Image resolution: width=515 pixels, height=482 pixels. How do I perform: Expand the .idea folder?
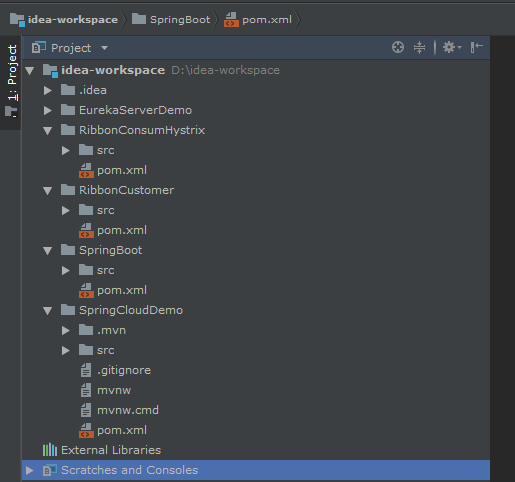[48, 90]
